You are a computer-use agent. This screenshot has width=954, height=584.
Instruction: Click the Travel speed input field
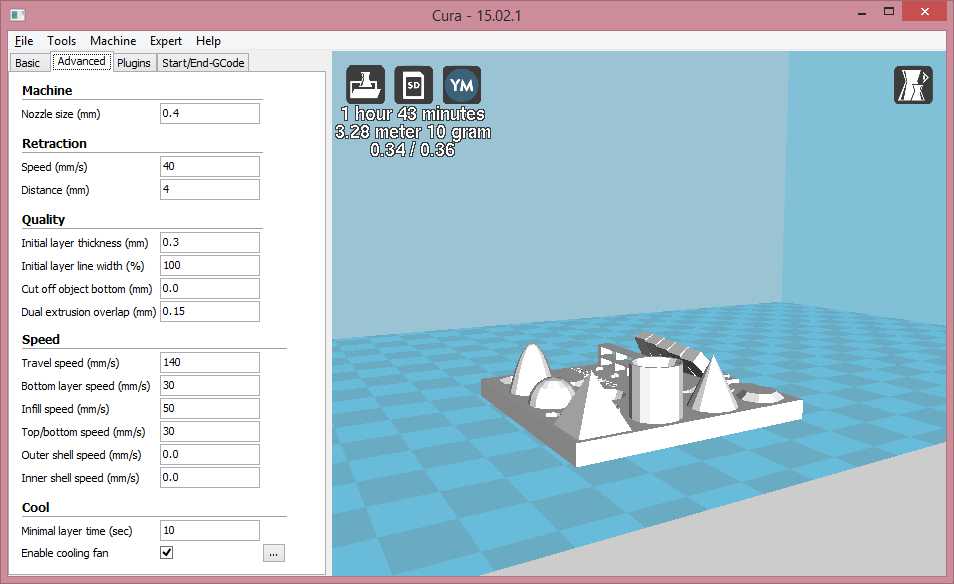point(209,362)
